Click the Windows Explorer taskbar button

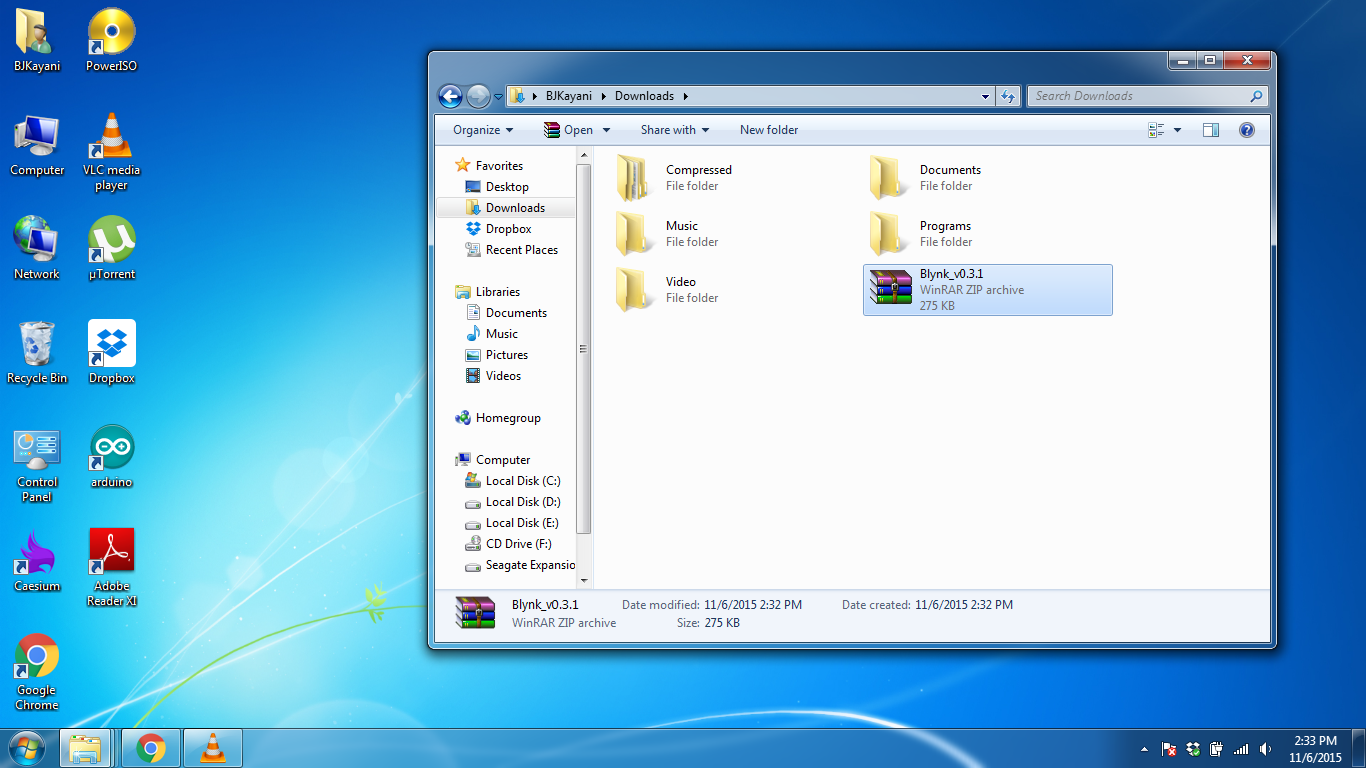pos(85,748)
